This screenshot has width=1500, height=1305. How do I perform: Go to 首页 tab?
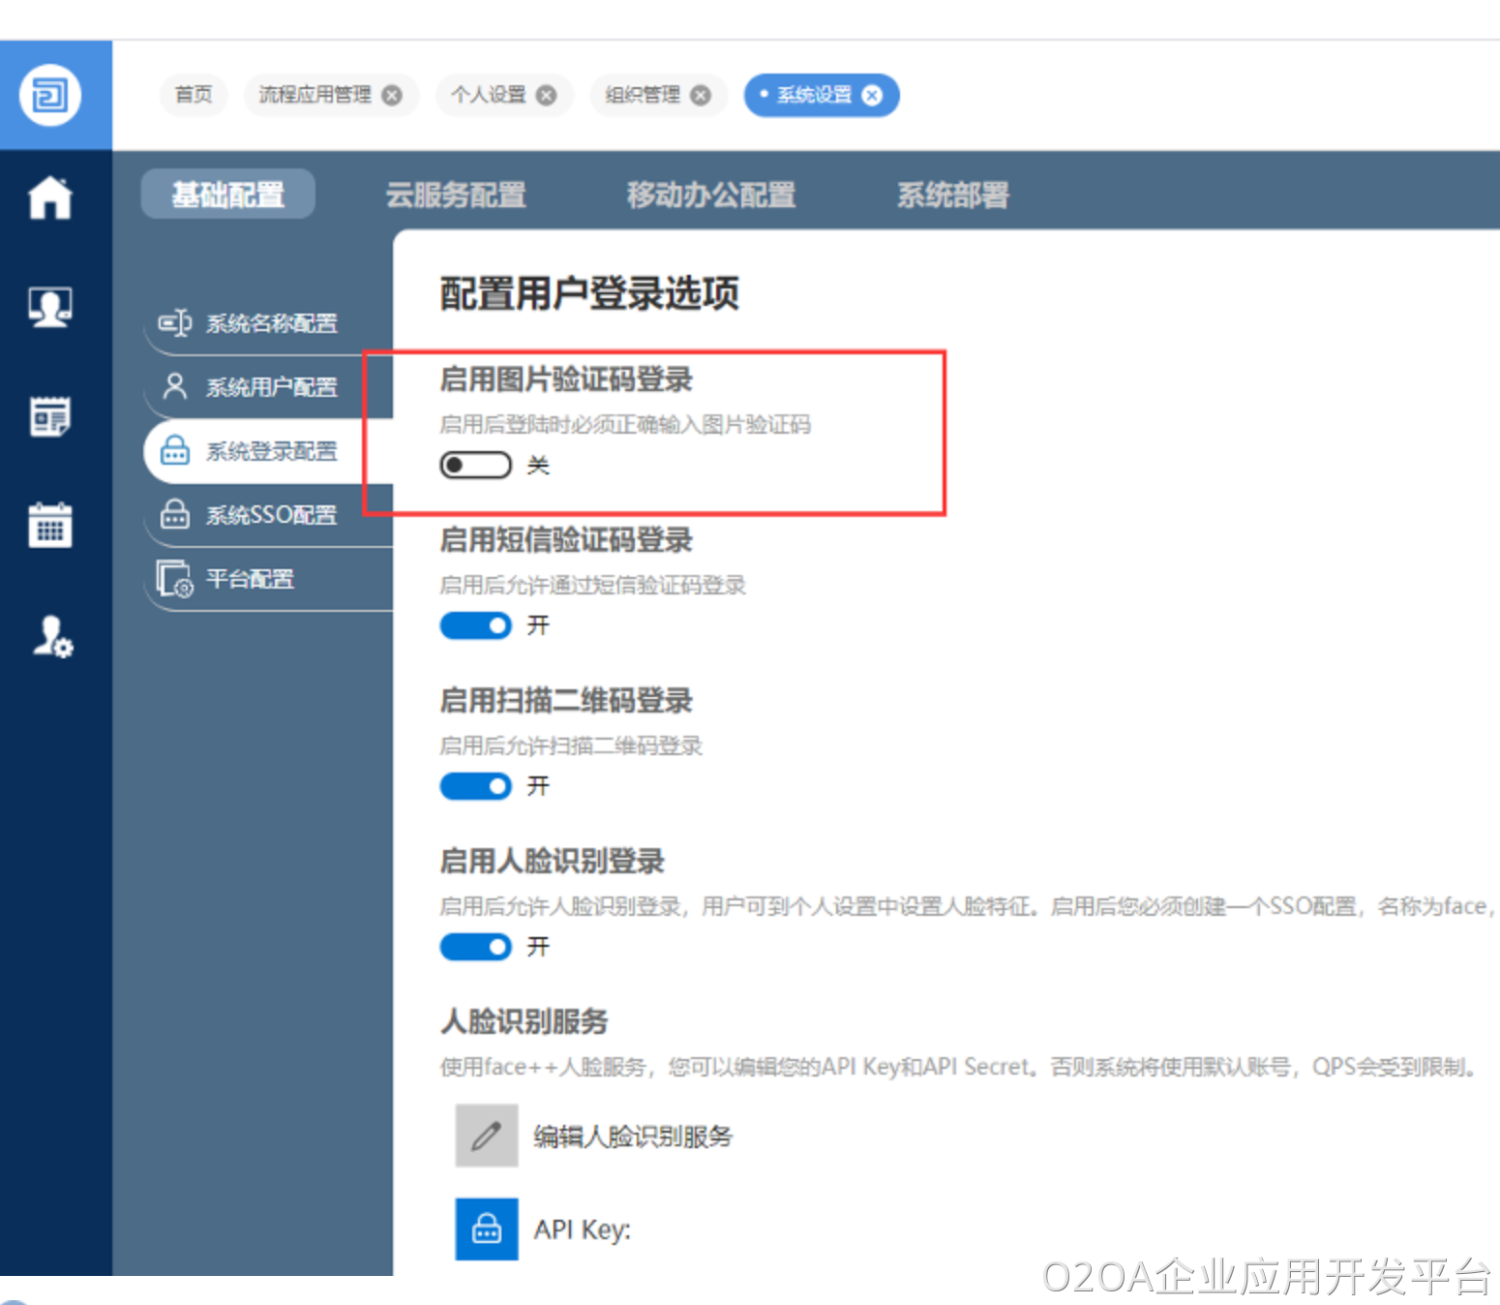click(193, 95)
